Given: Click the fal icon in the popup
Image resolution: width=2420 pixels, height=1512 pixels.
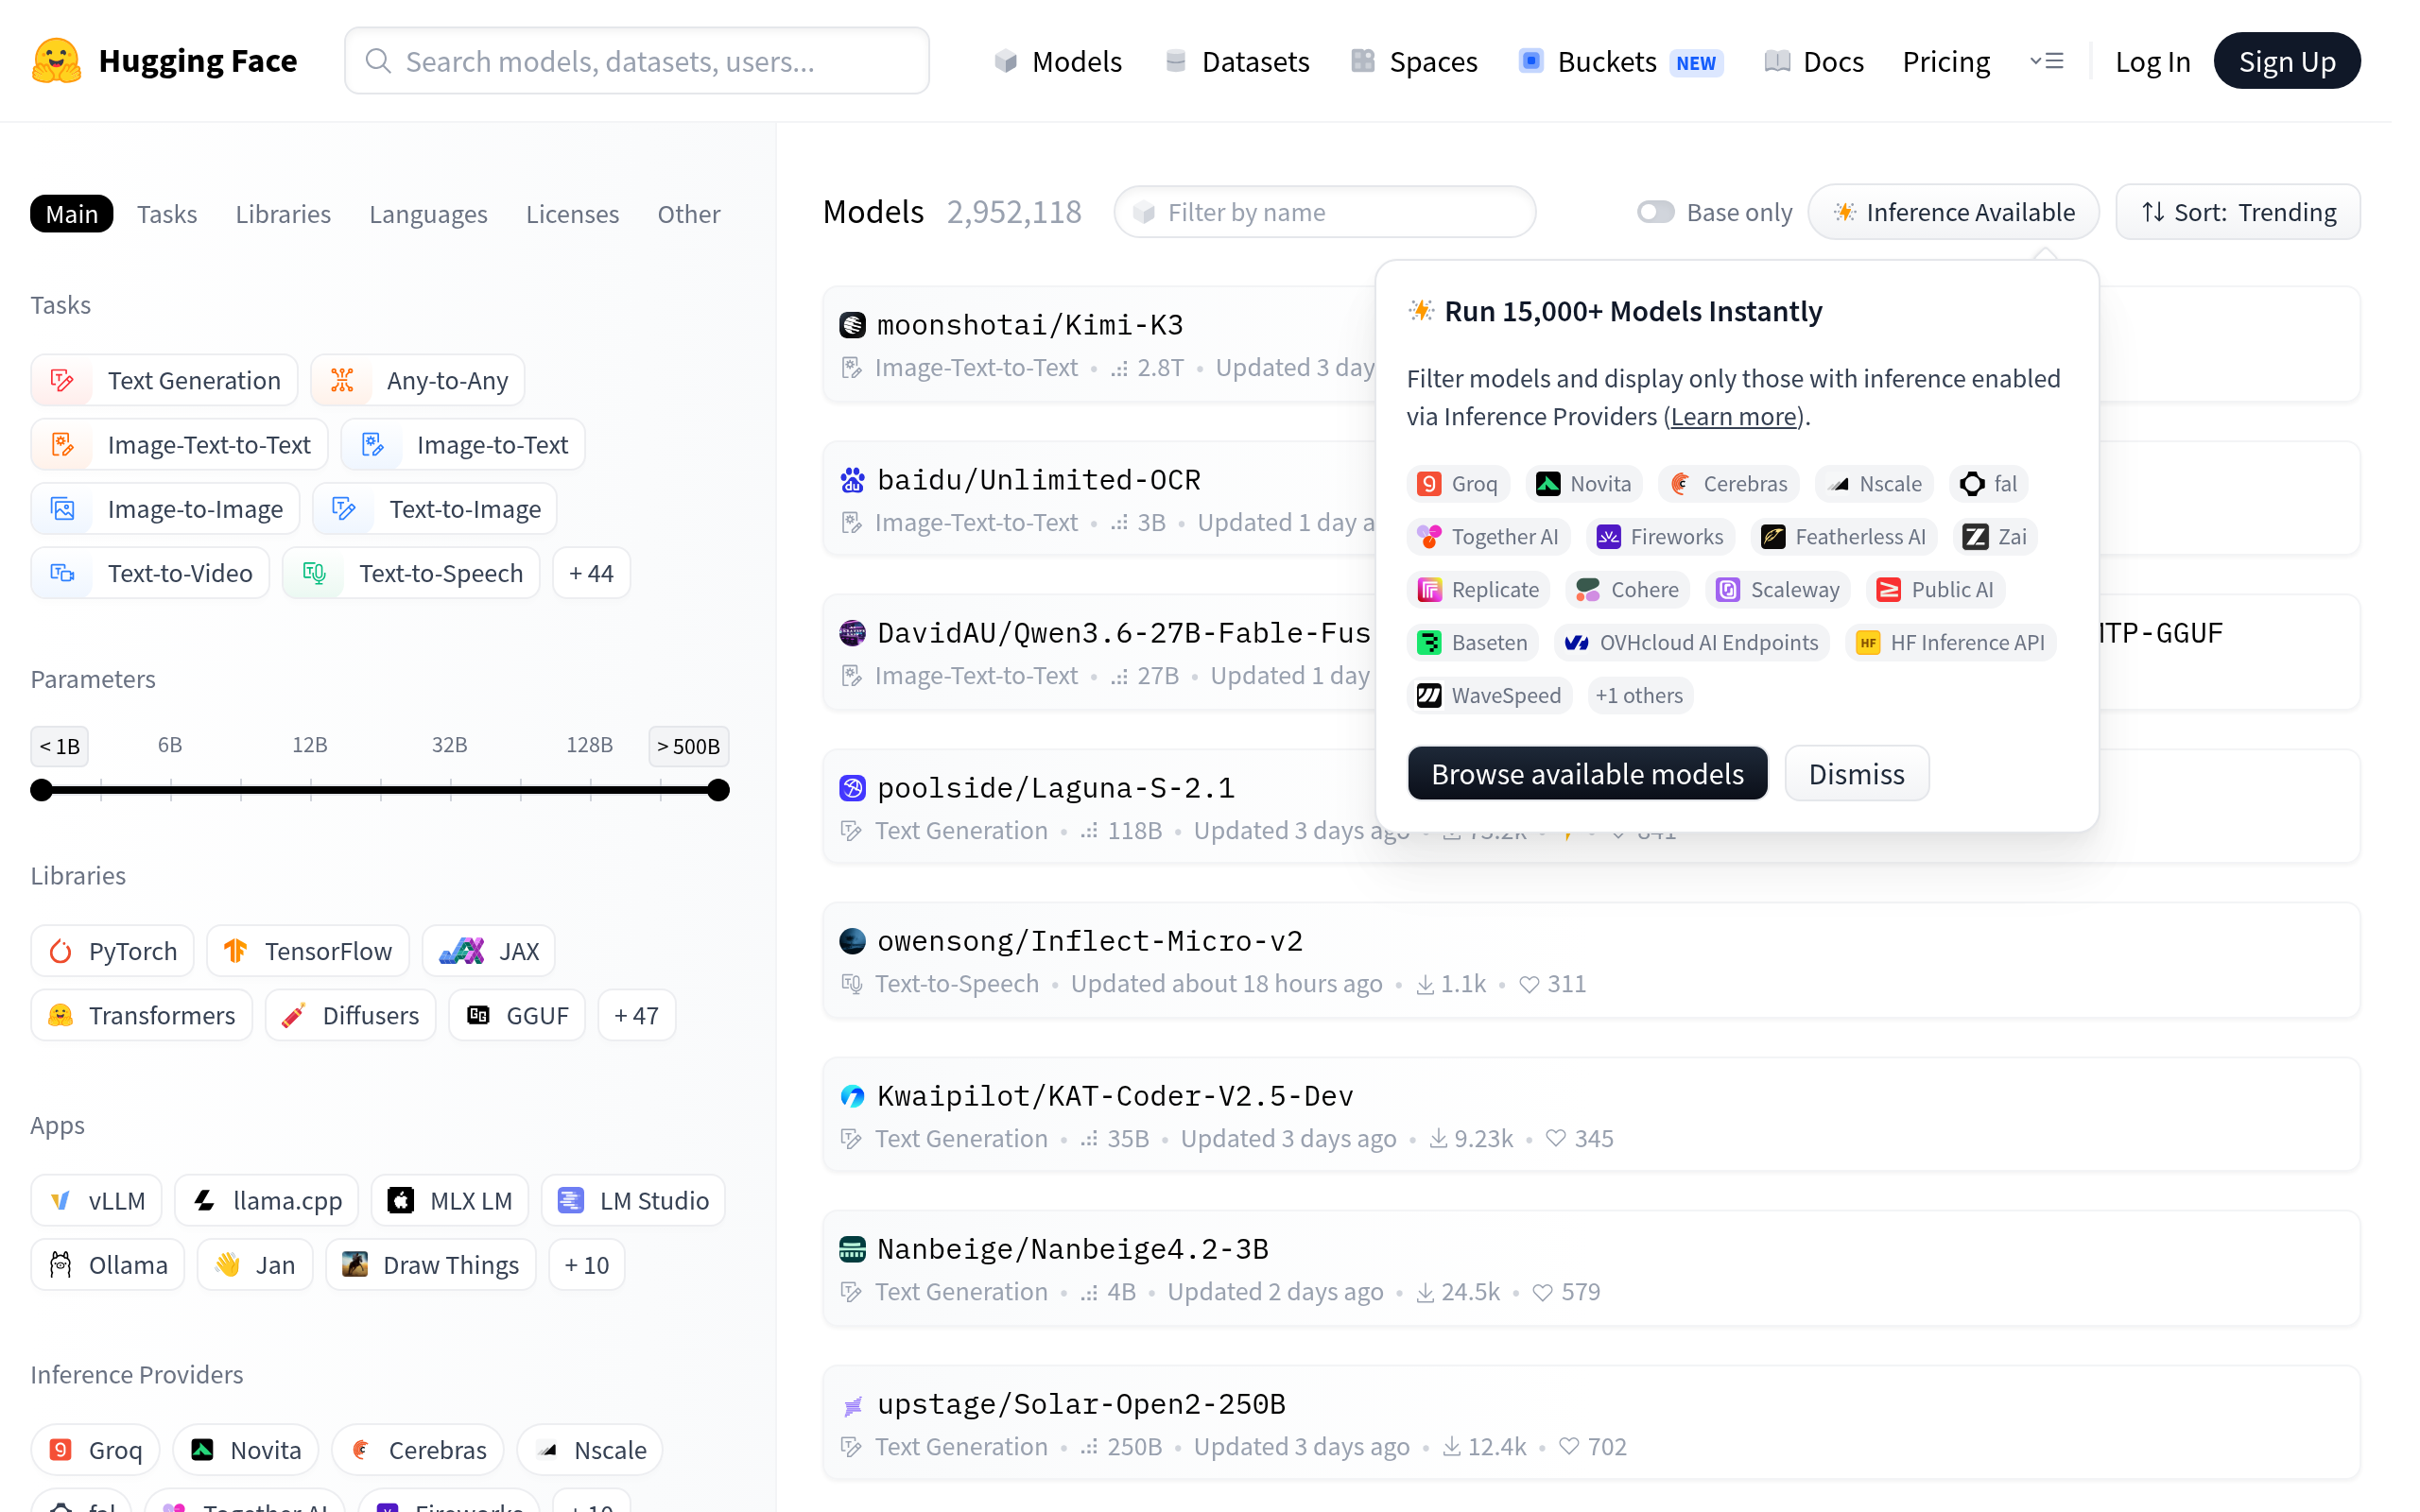Looking at the screenshot, I should [1972, 484].
